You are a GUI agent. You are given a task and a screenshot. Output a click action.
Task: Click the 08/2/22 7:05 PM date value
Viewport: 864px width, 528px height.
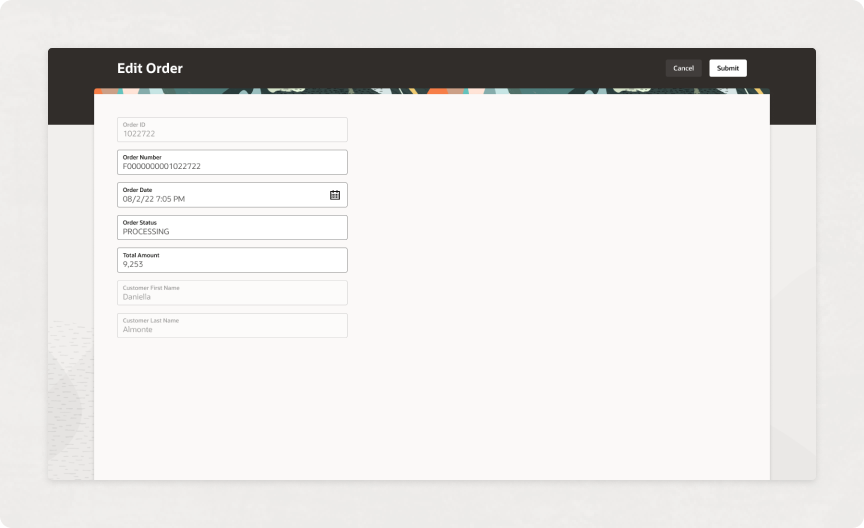click(x=153, y=199)
